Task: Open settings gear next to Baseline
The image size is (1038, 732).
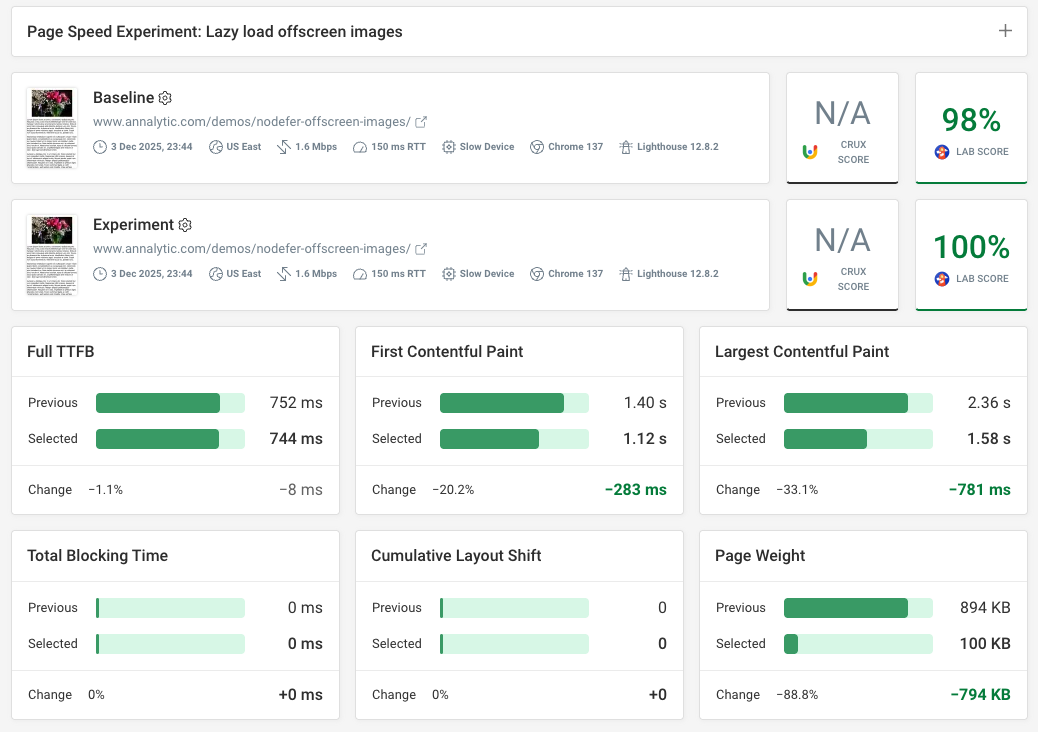Action: pos(166,98)
